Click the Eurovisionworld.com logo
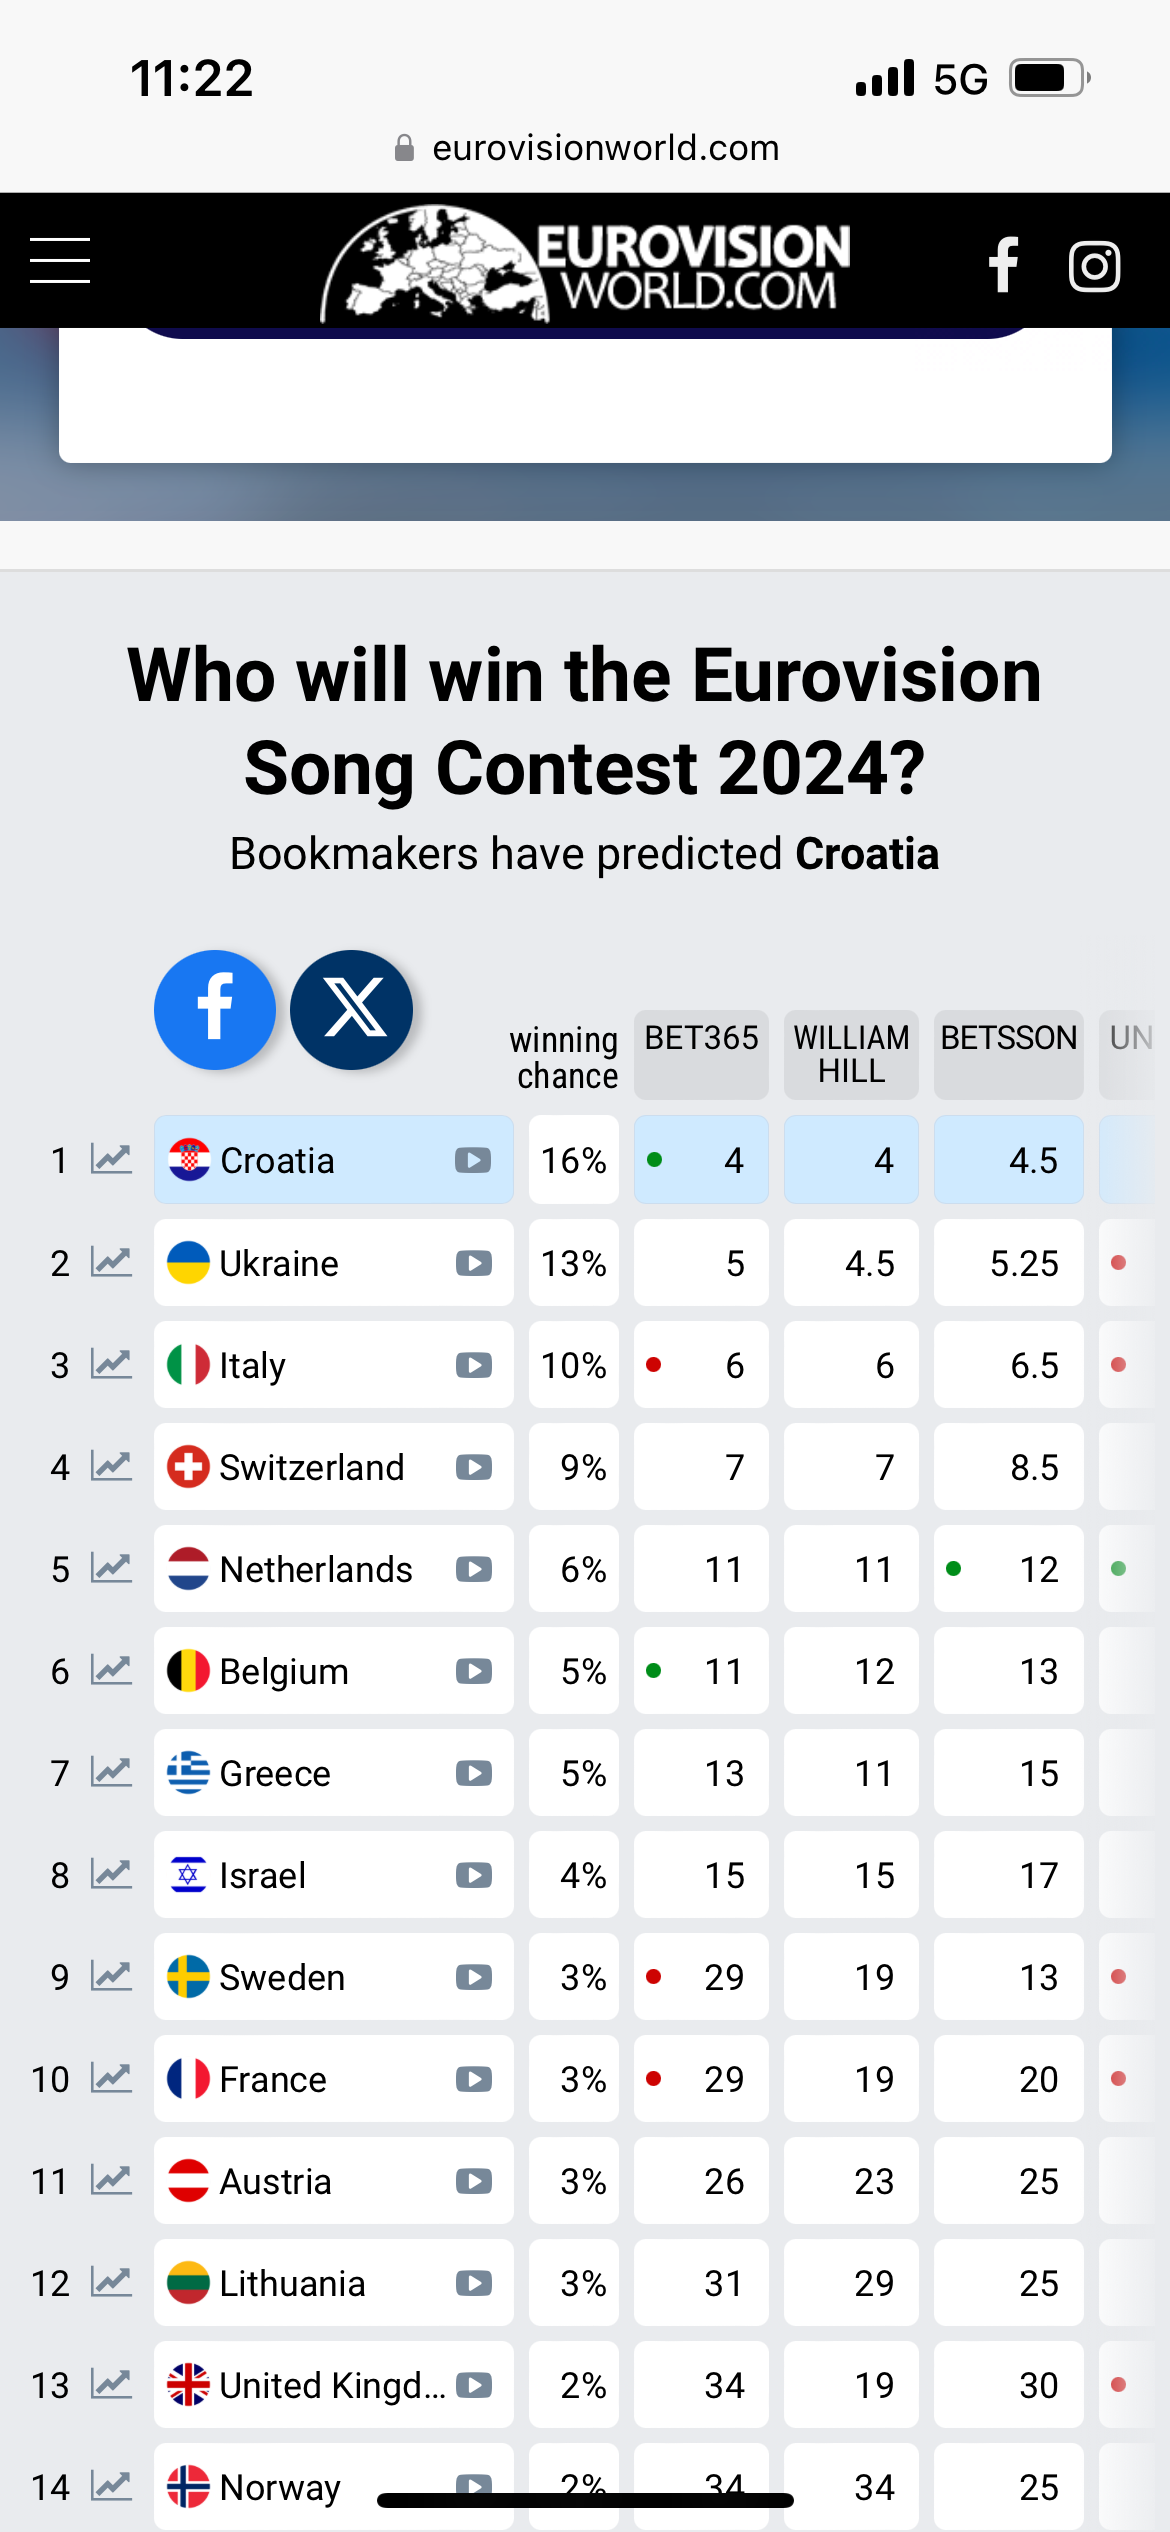The height and width of the screenshot is (2532, 1170). click(585, 263)
